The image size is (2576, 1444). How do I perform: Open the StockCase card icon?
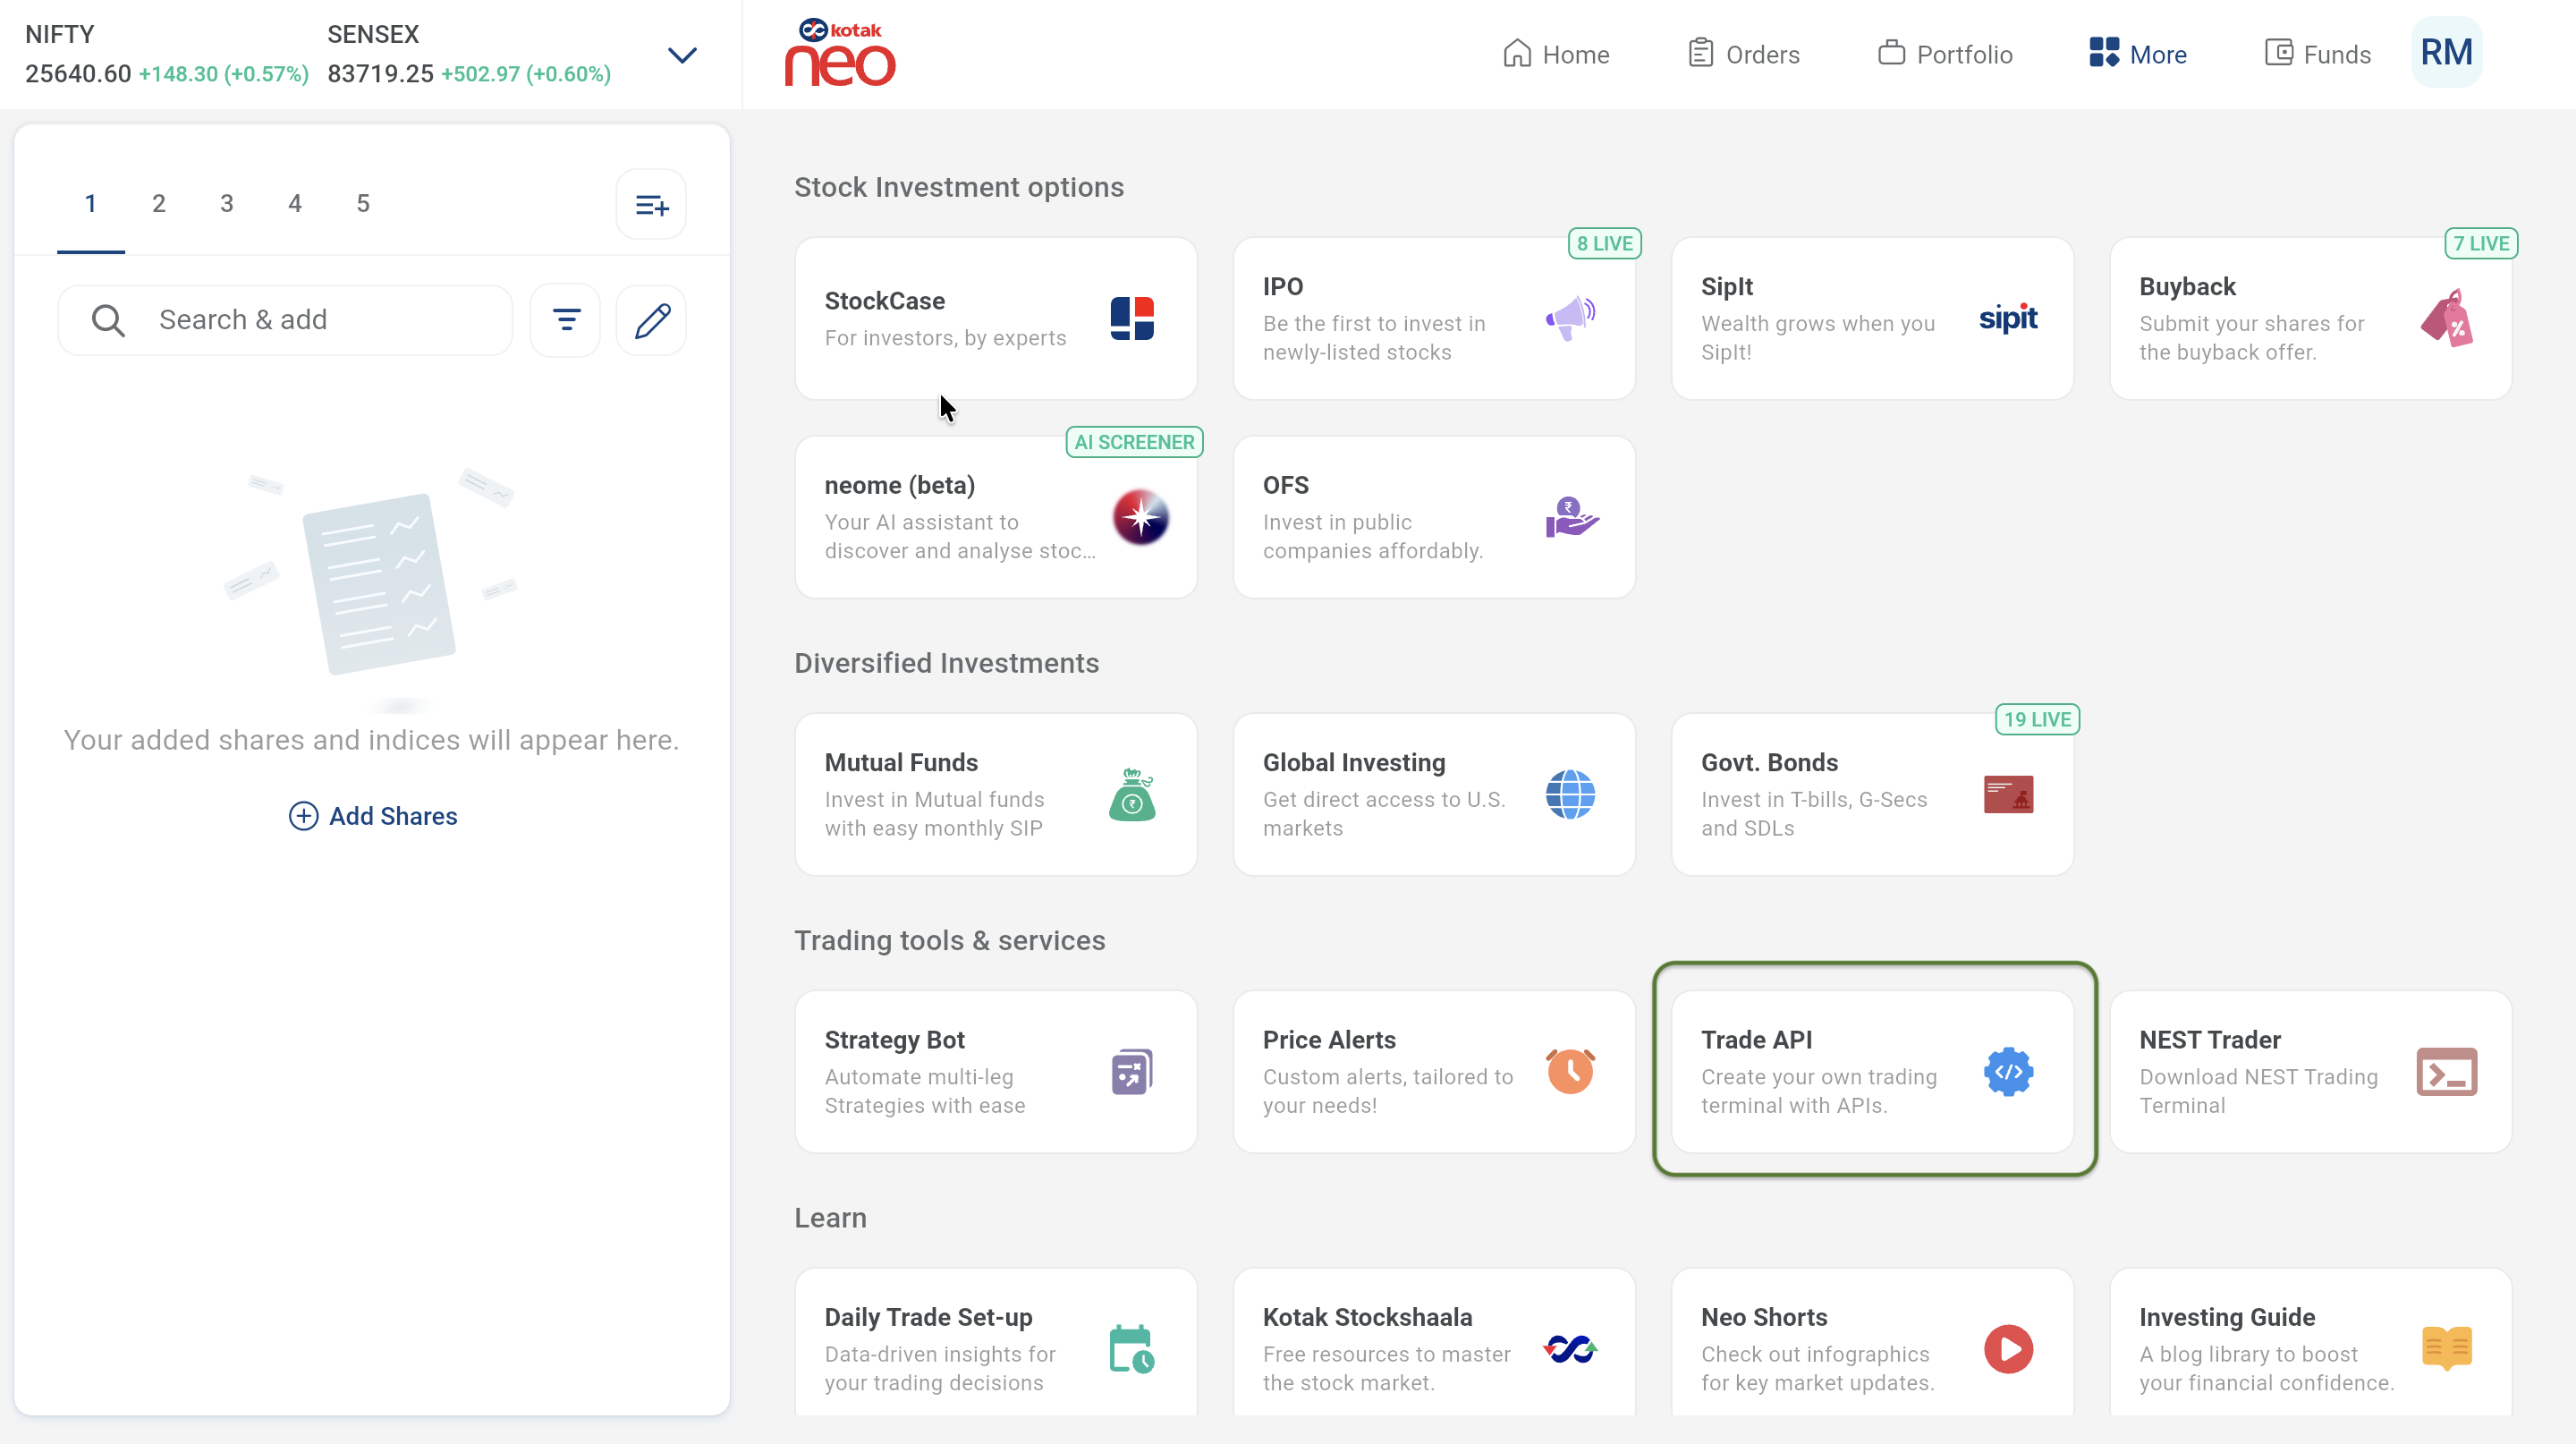[1132, 319]
